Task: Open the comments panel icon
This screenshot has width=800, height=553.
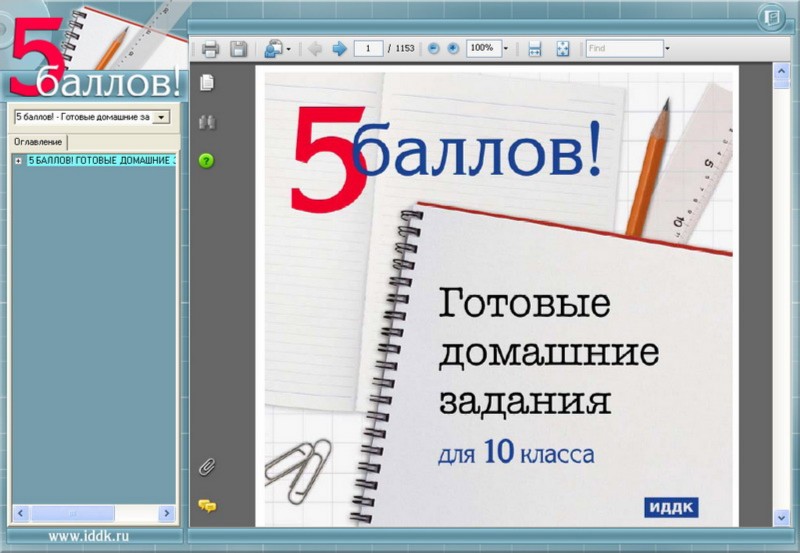Action: (207, 506)
